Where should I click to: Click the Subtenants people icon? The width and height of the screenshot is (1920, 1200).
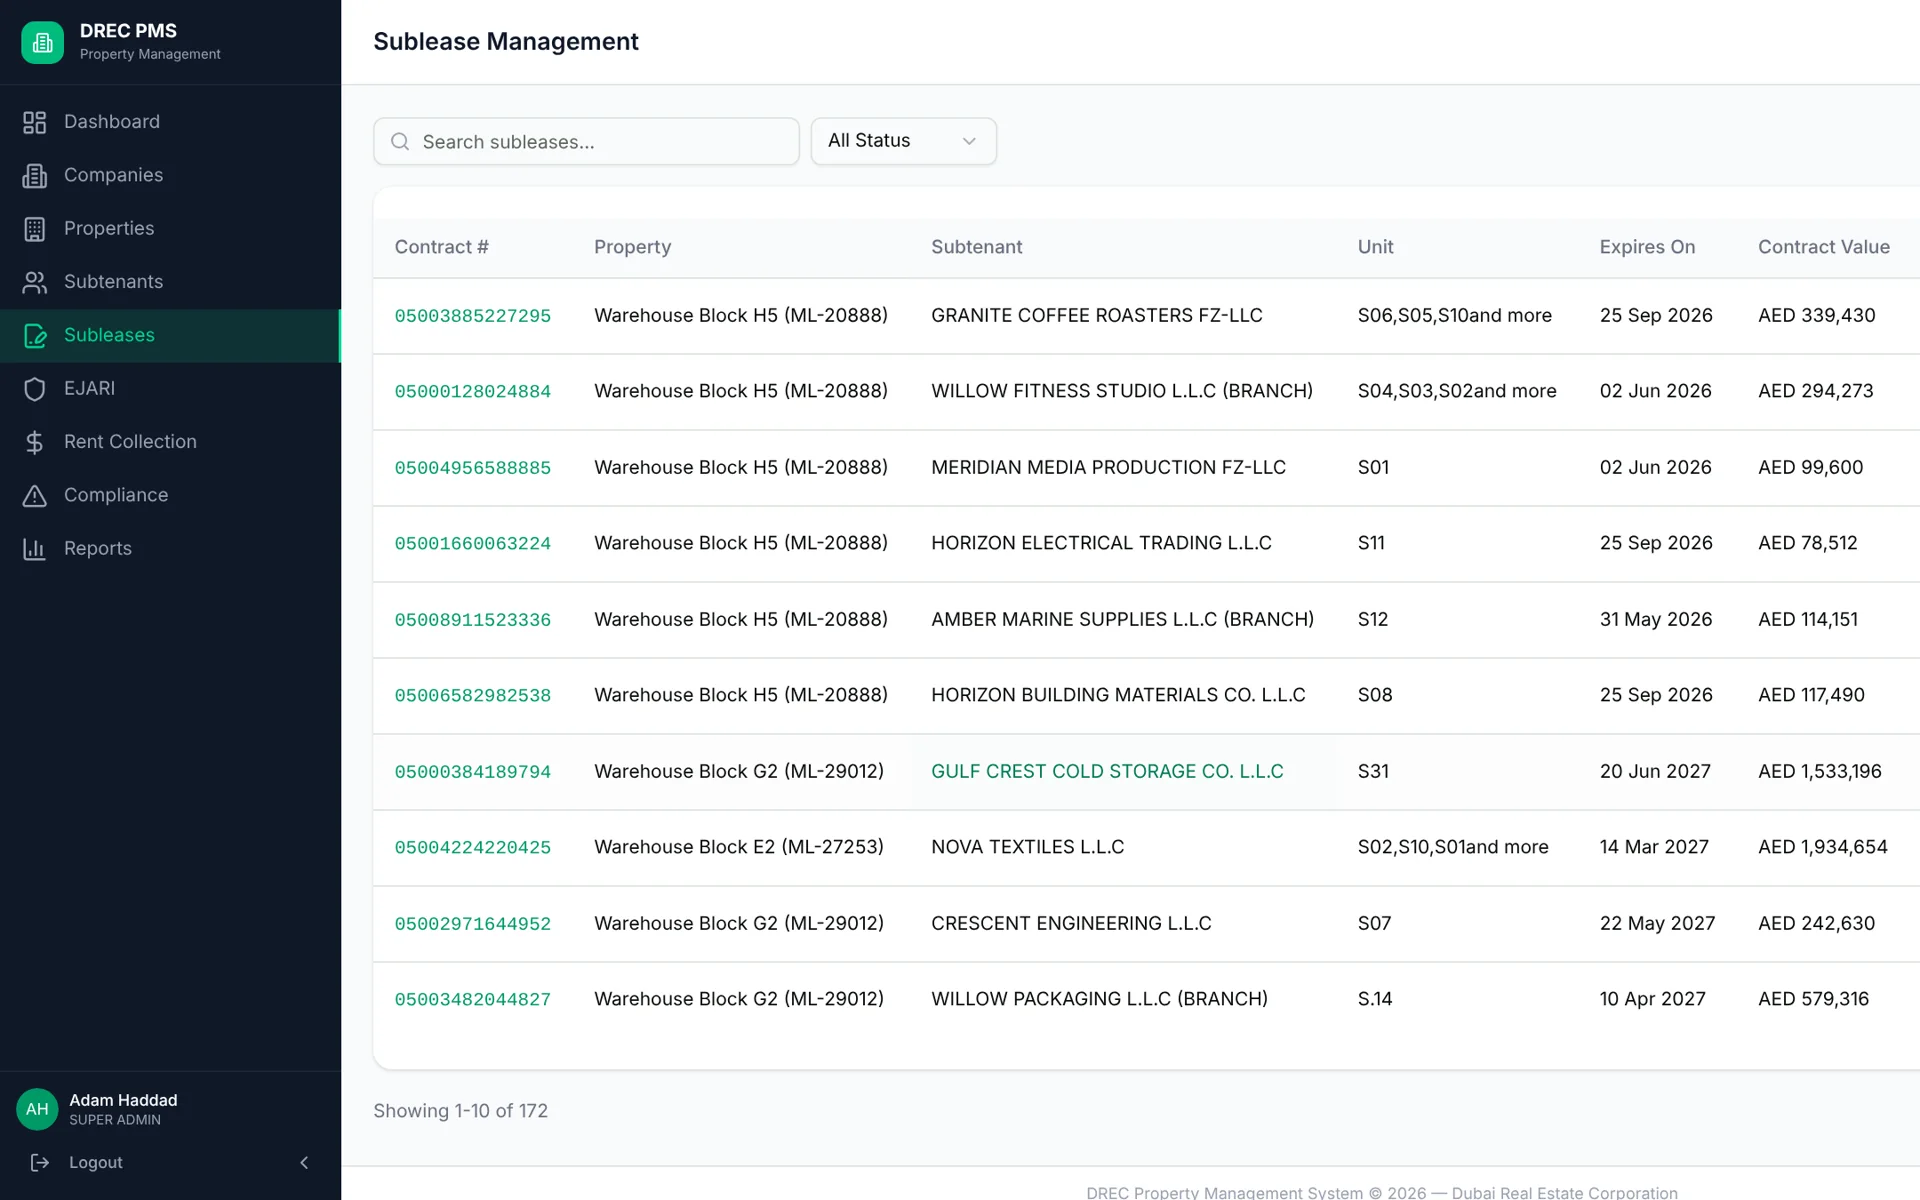tap(35, 282)
